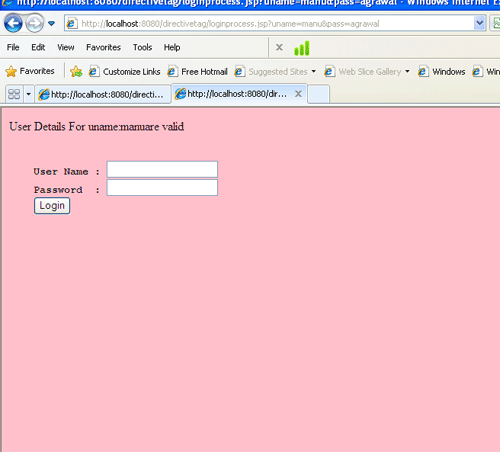The height and width of the screenshot is (452, 500).
Task: Click the Forward arrow navigation button
Action: (35, 23)
